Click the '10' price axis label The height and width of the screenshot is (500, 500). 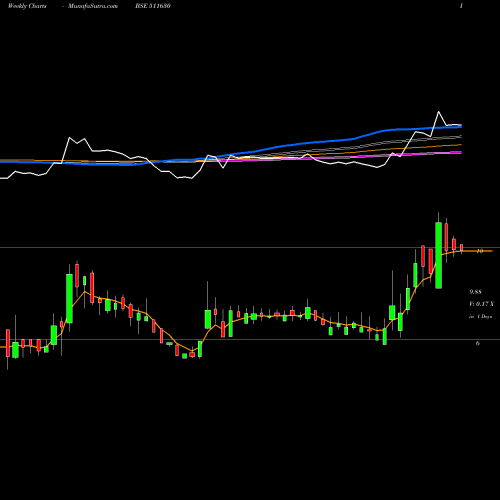tap(480, 251)
